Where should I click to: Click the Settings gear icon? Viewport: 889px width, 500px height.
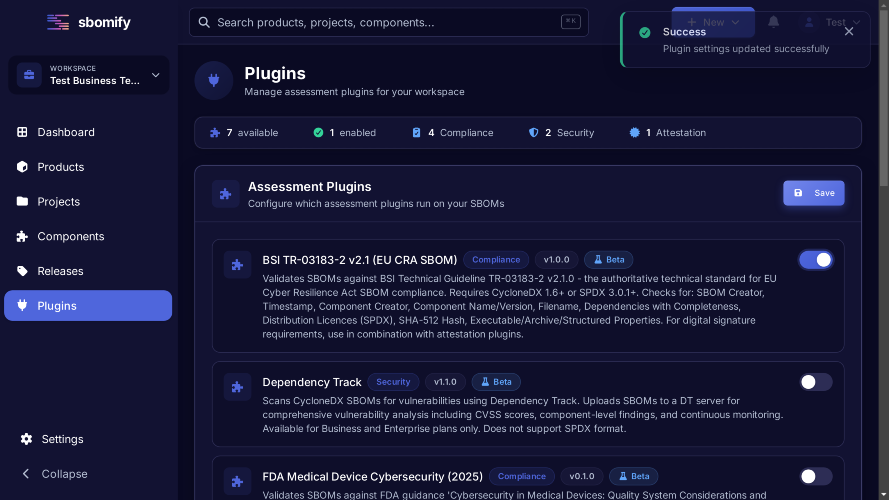(x=26, y=439)
